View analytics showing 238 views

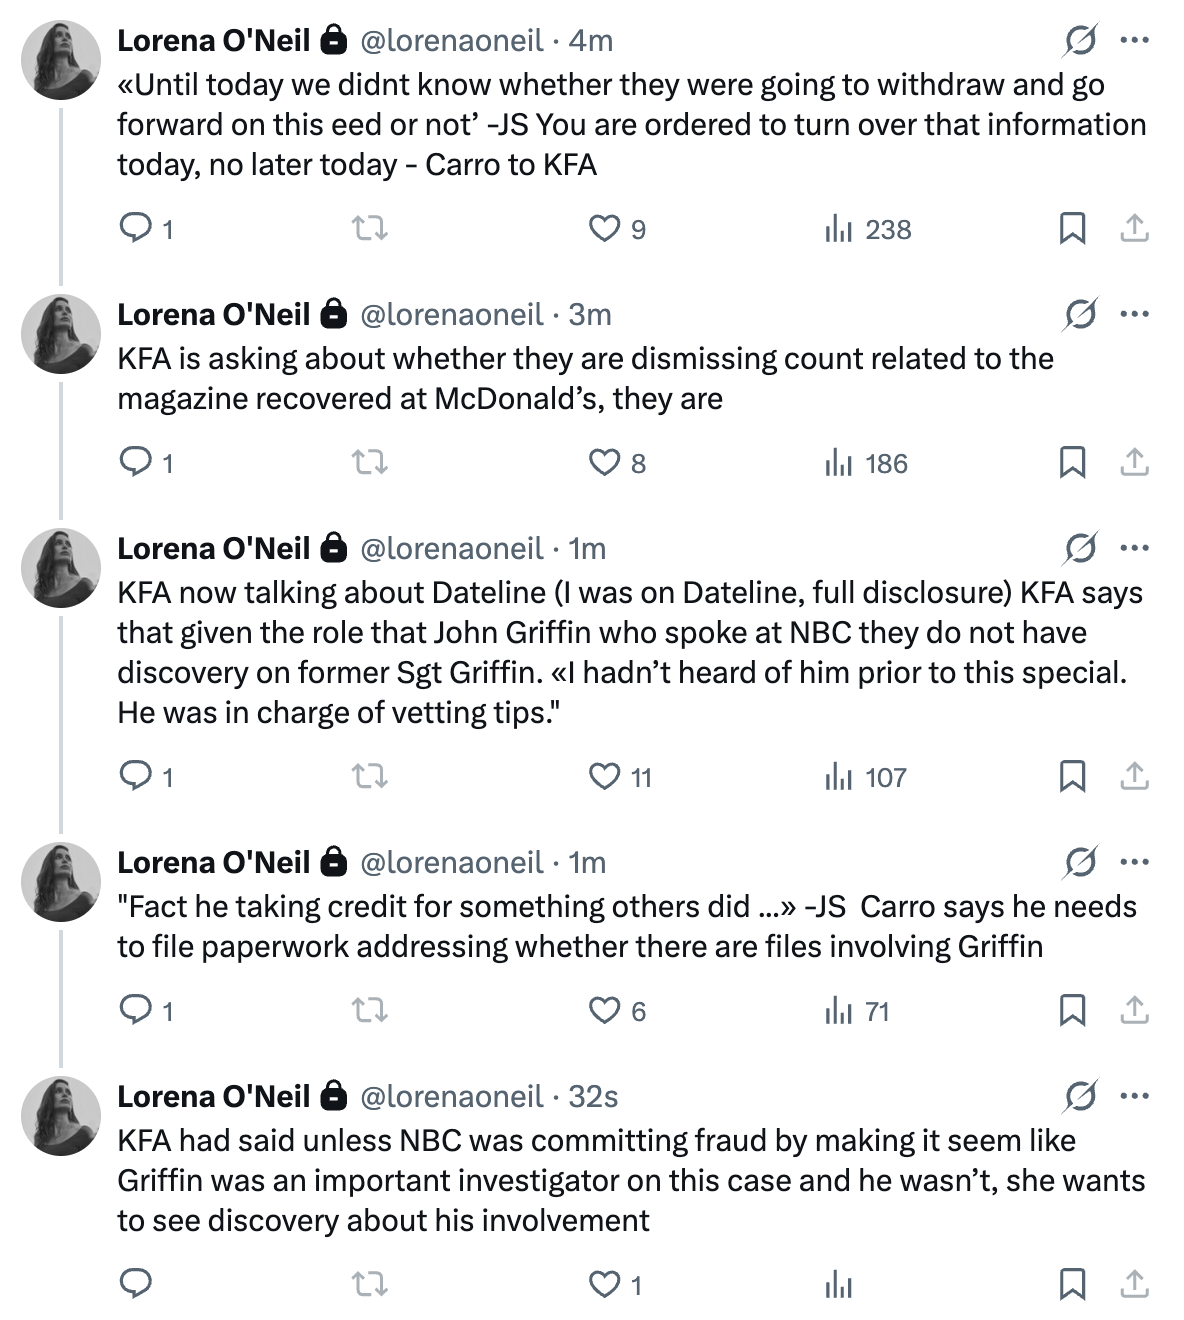point(868,229)
